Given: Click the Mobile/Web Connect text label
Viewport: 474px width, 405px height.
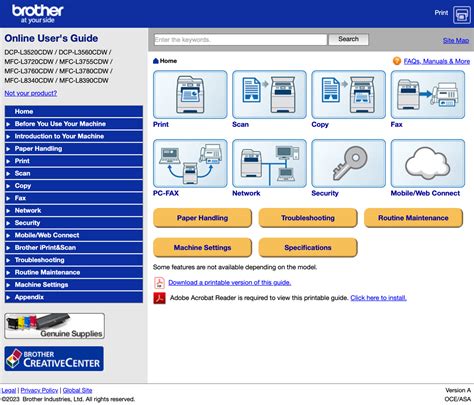Looking at the screenshot, I should tap(425, 193).
